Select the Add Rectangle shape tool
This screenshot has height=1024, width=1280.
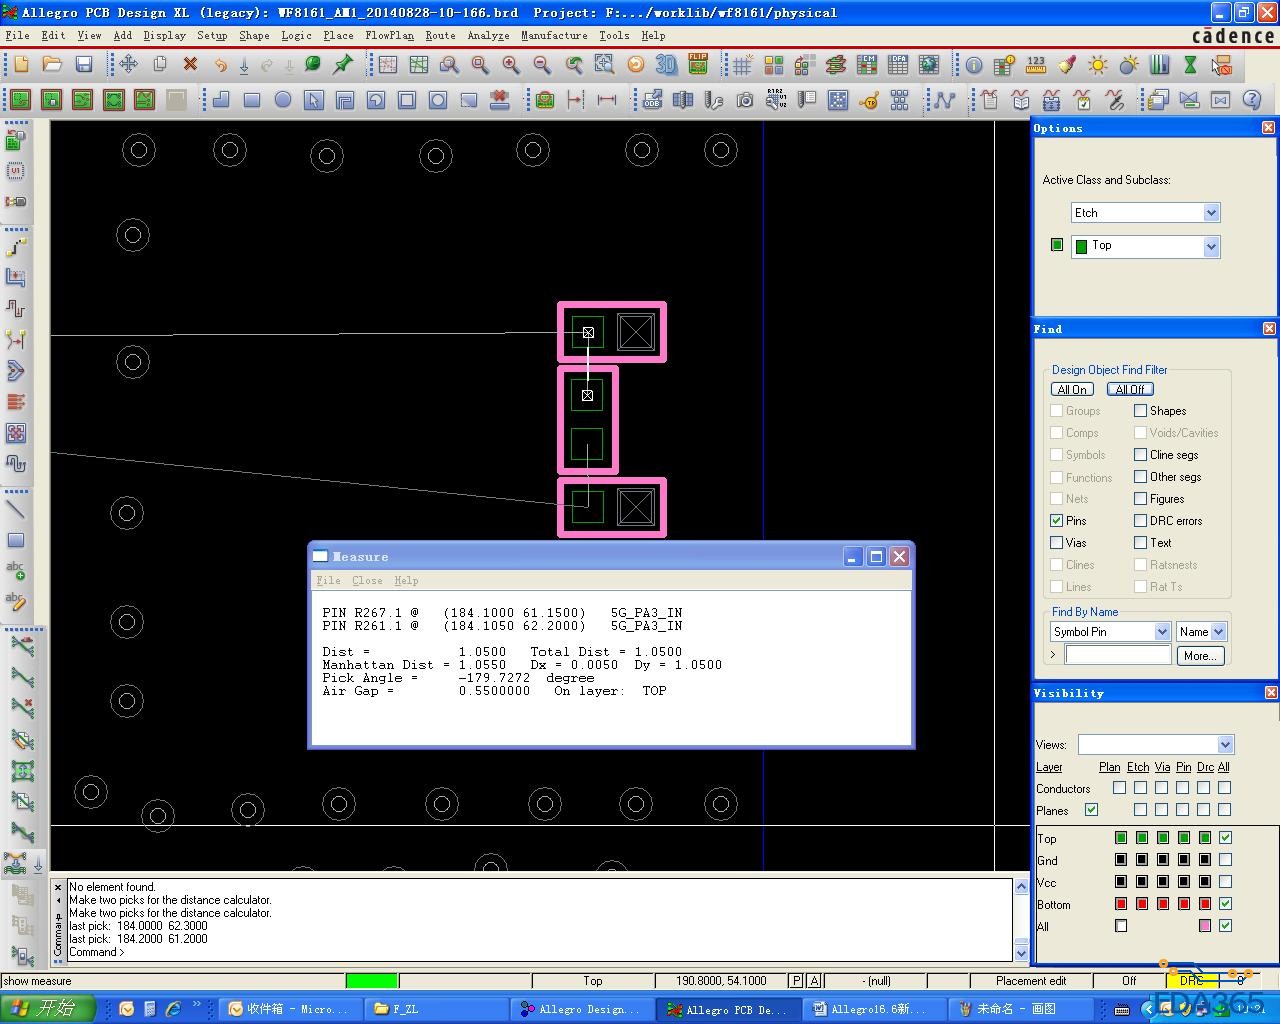click(252, 100)
